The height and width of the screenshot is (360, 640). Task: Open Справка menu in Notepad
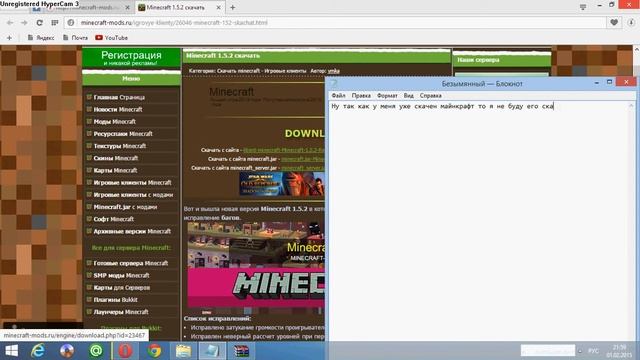pyautogui.click(x=431, y=96)
